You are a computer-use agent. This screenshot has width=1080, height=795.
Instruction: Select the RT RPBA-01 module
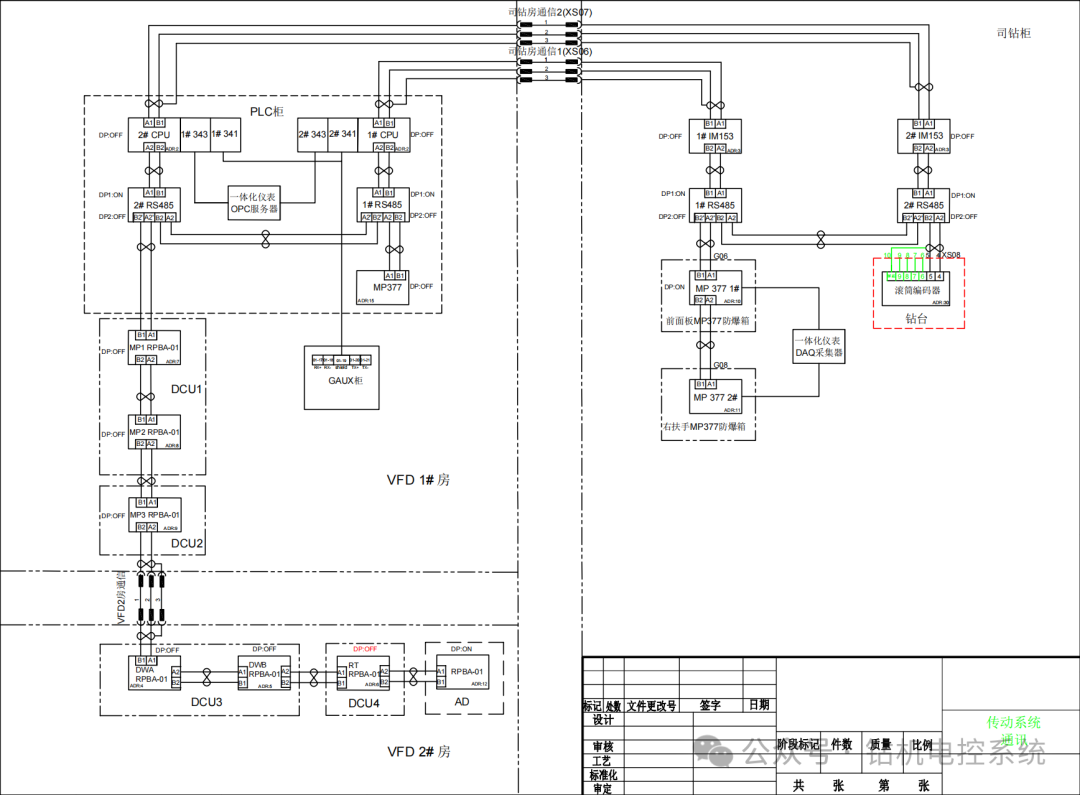(x=363, y=674)
